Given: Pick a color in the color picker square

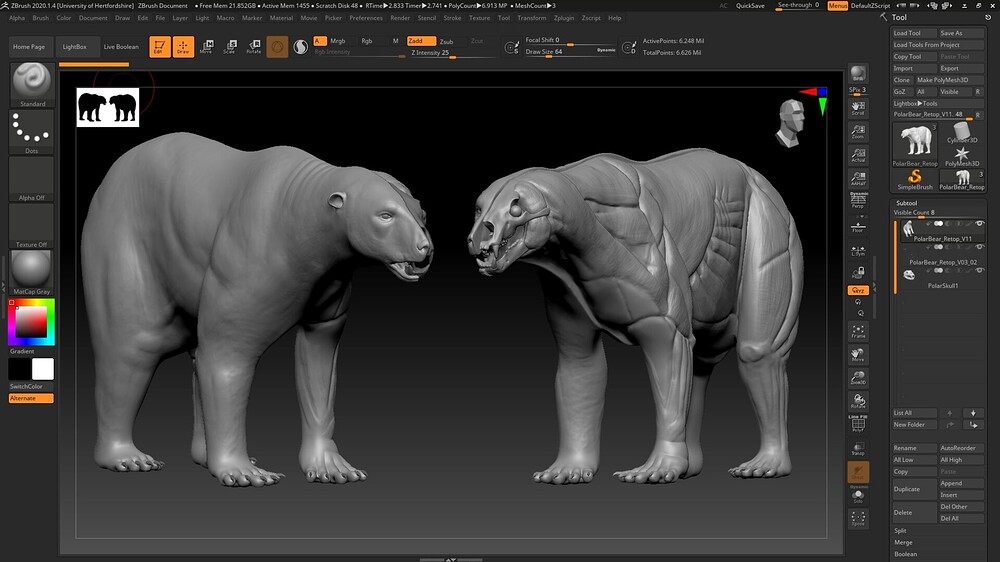Looking at the screenshot, I should pyautogui.click(x=31, y=322).
